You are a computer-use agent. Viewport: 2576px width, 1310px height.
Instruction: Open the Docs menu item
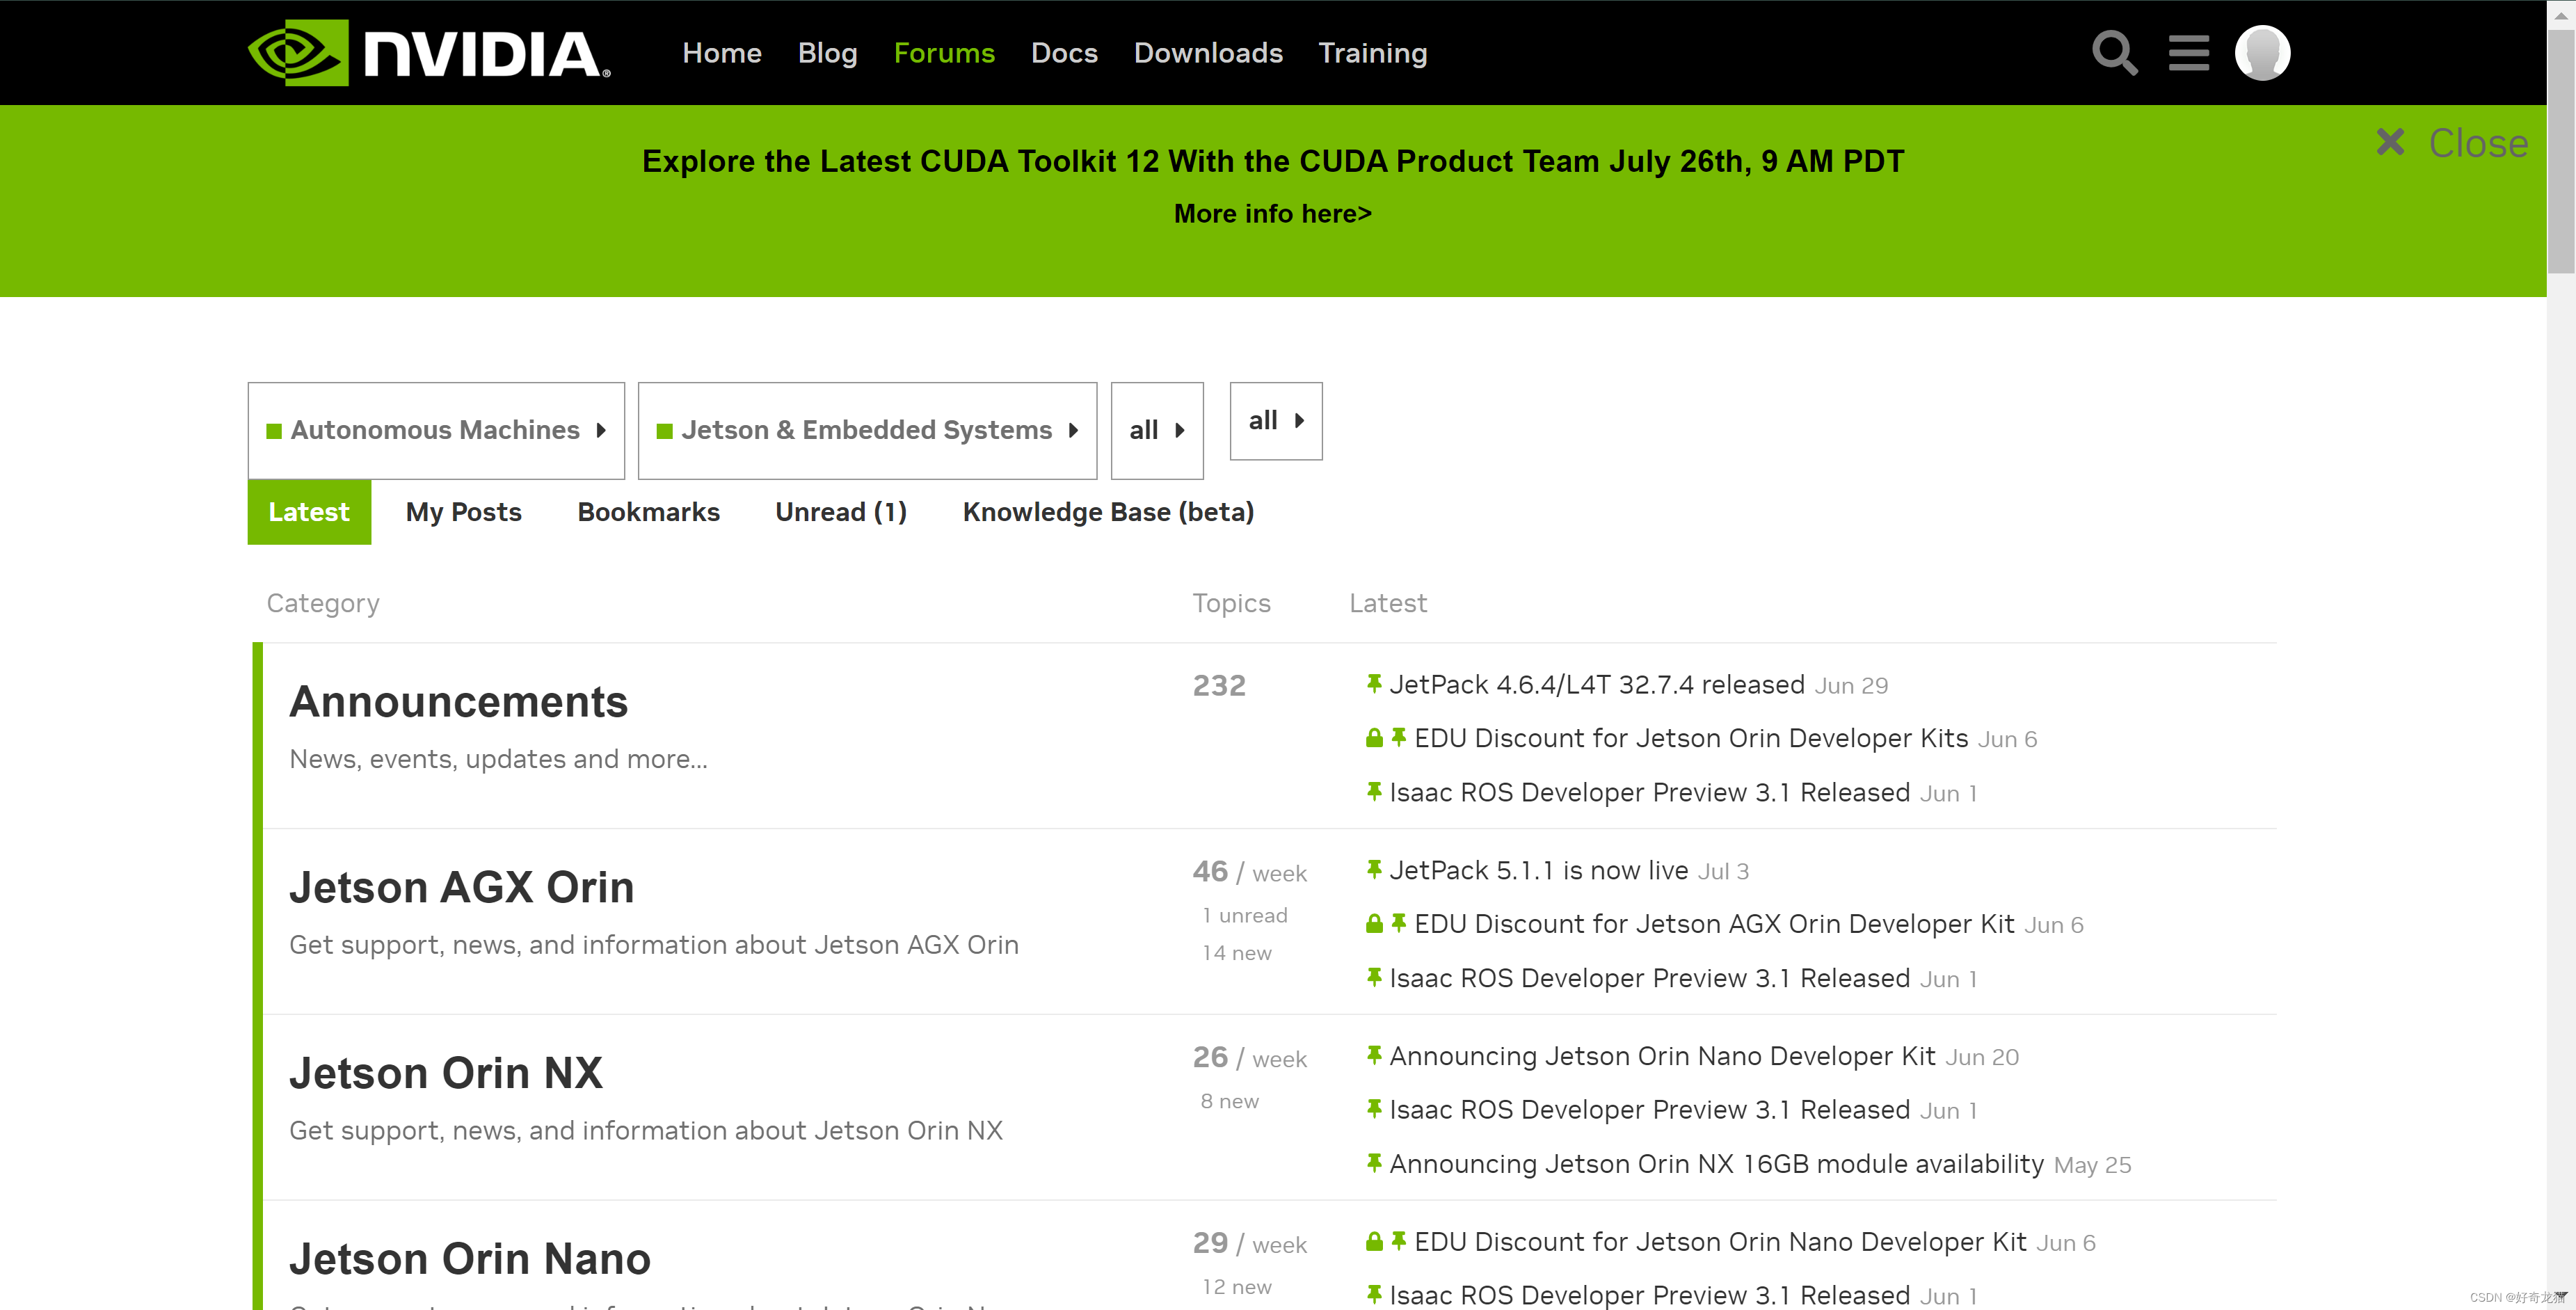click(x=1064, y=53)
